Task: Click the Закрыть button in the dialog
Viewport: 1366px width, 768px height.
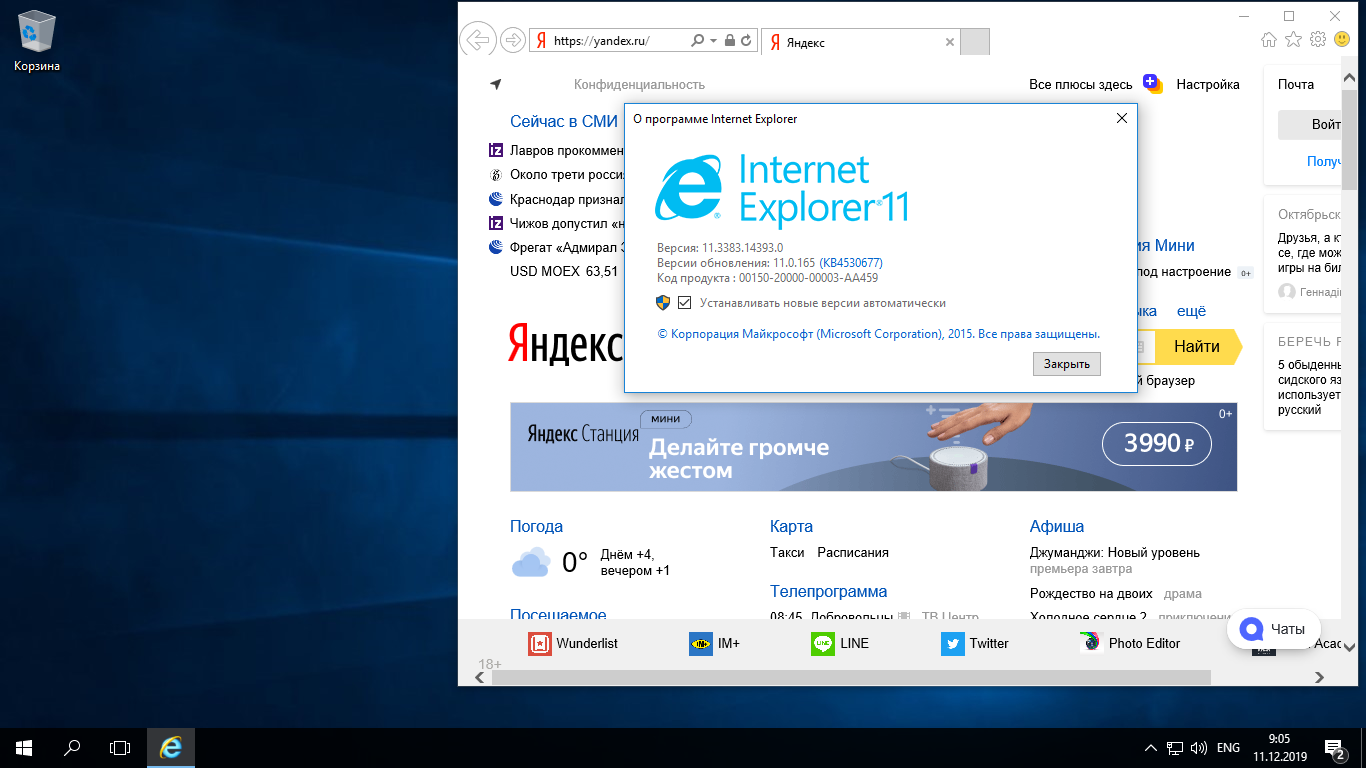Action: (1067, 364)
